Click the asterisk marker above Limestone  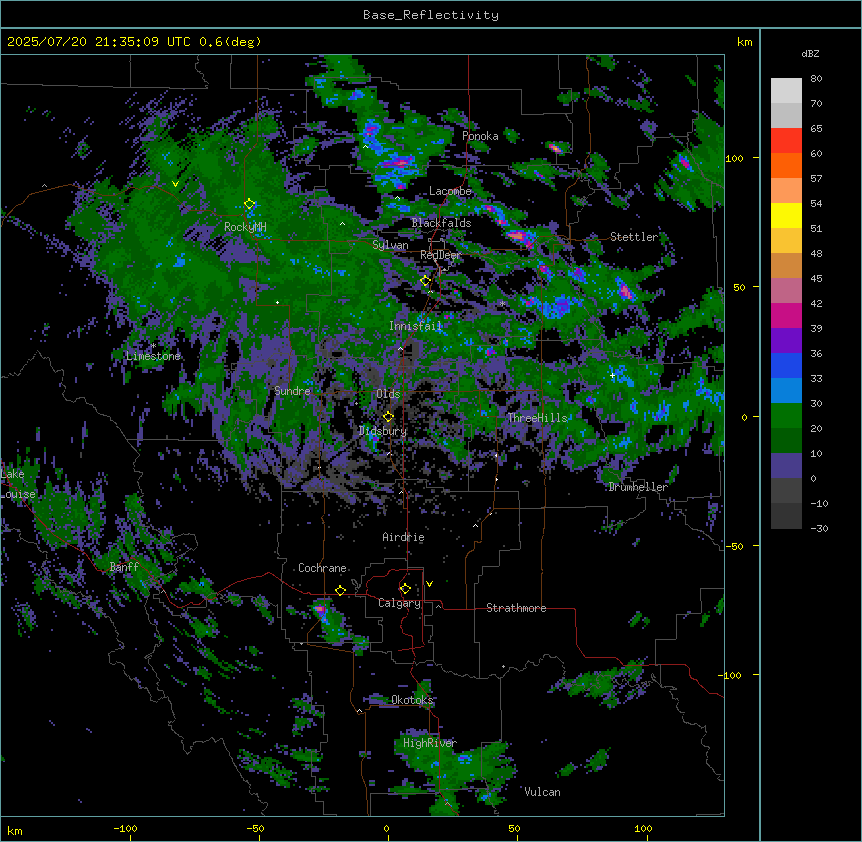click(153, 346)
